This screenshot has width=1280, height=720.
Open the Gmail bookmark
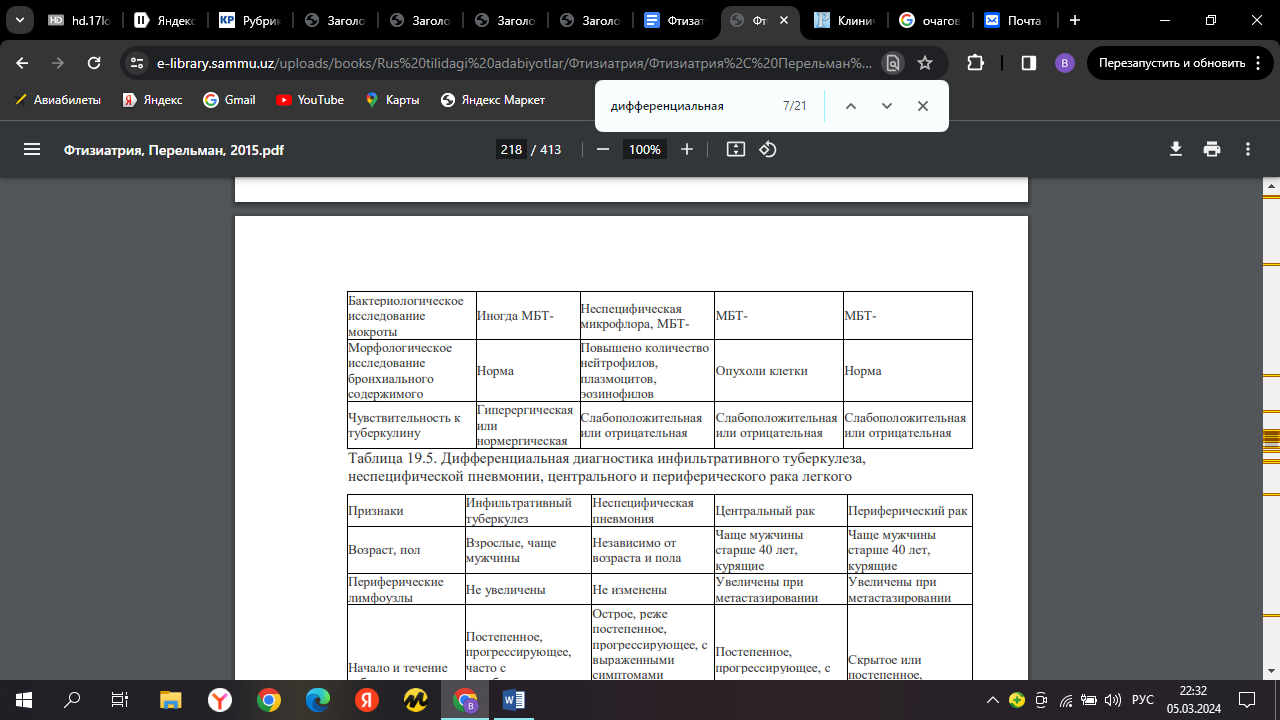pos(230,100)
